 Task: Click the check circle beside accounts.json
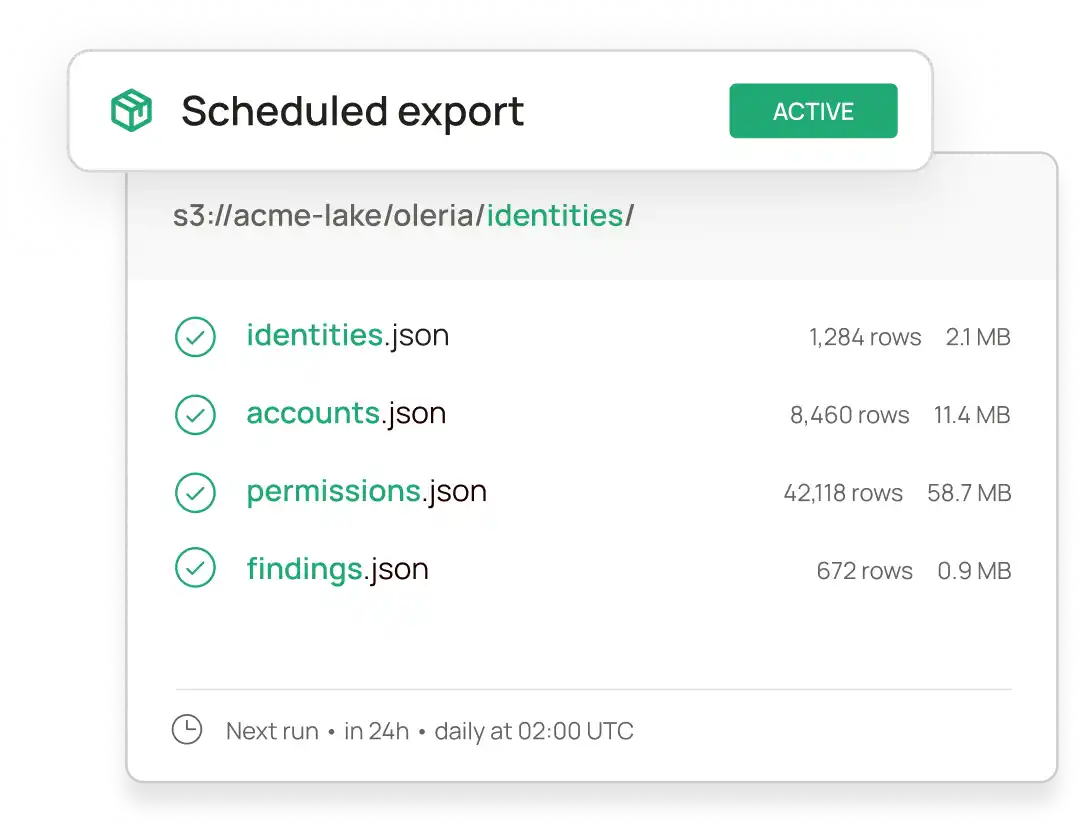(x=195, y=415)
